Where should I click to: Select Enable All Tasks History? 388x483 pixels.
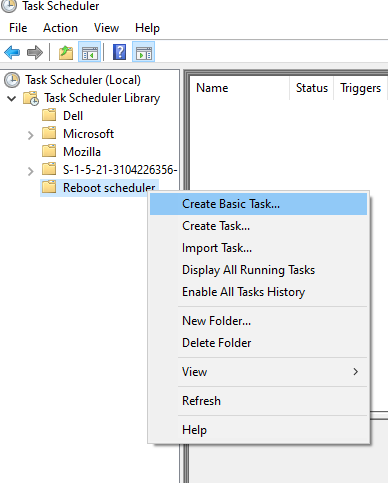pyautogui.click(x=258, y=292)
